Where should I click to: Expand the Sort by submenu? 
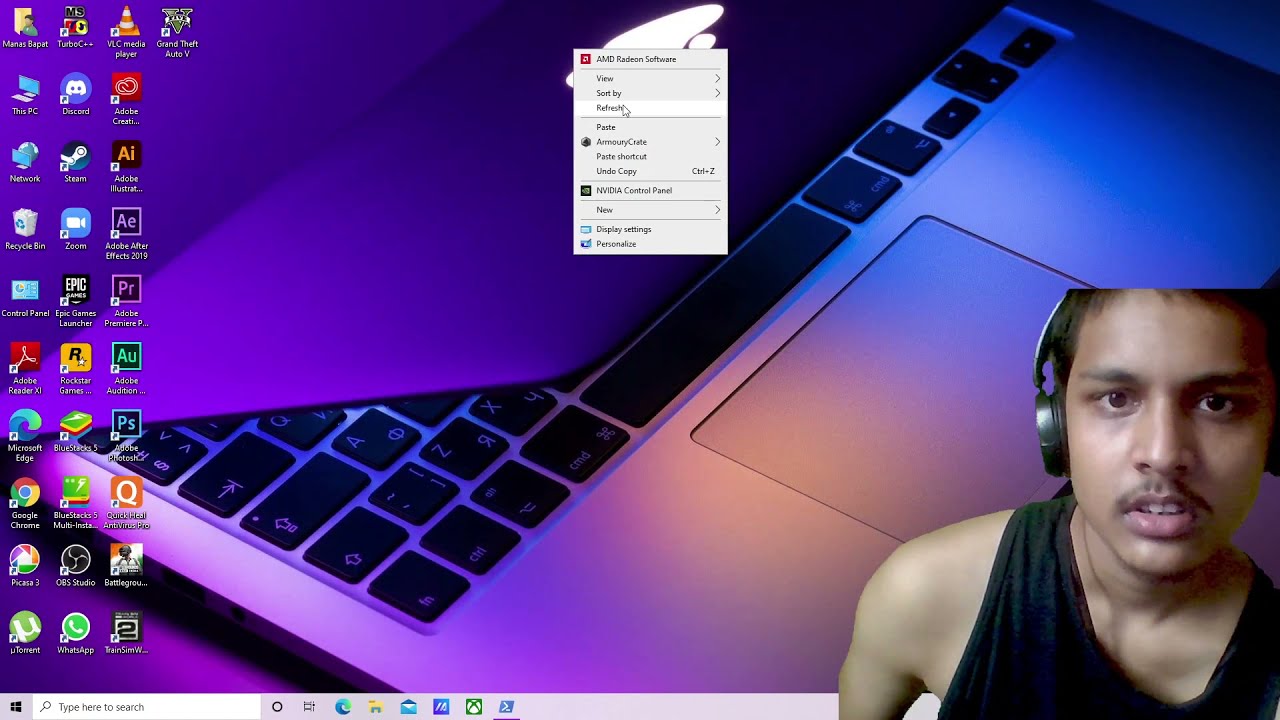[650, 93]
